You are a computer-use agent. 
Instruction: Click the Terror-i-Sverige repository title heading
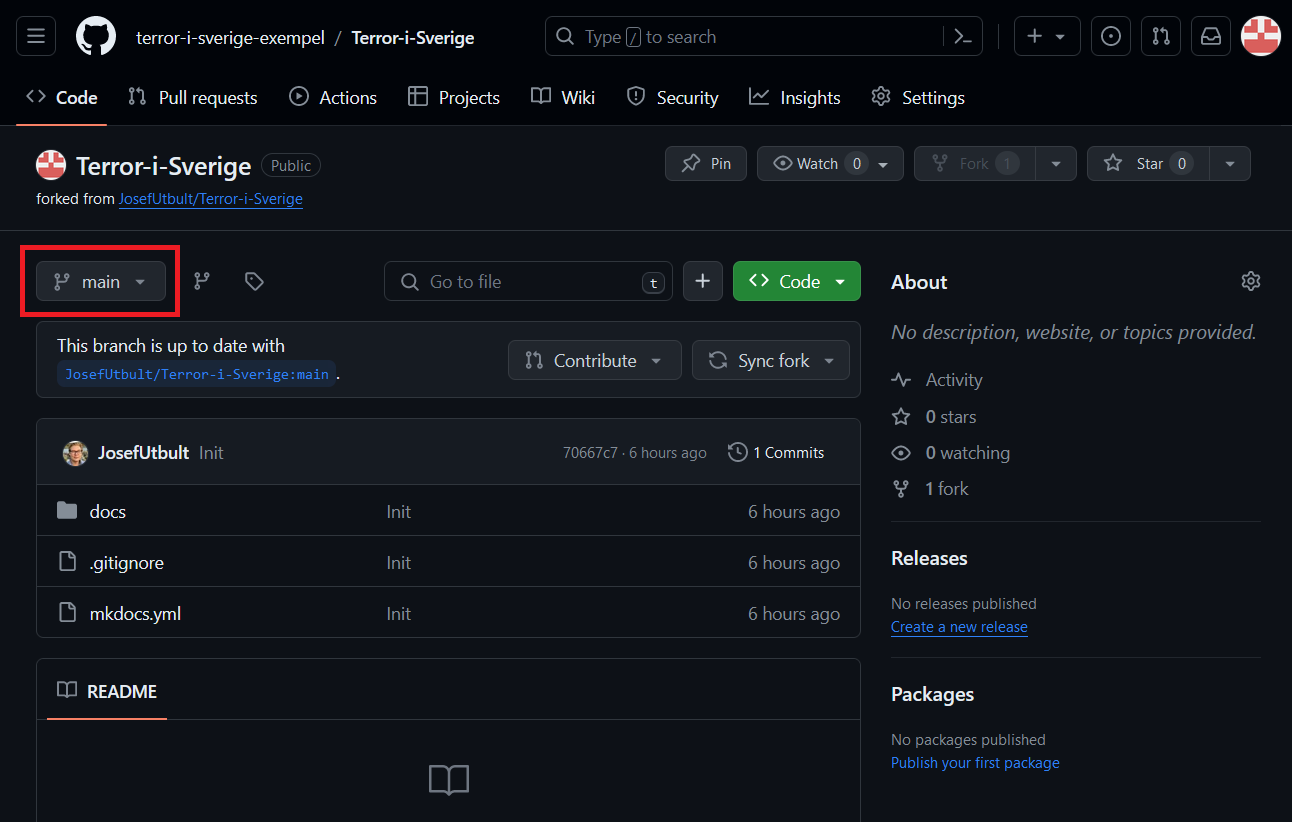164,165
